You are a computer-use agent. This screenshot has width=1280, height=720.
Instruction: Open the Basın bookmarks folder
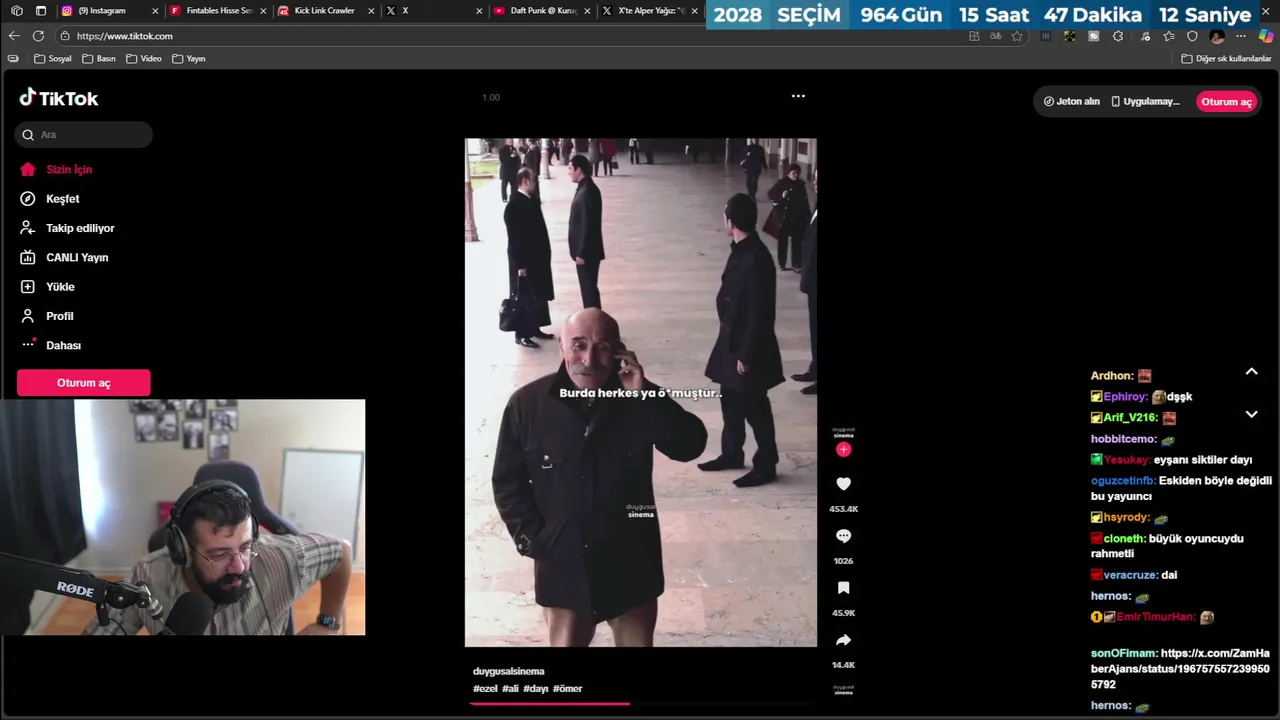coord(99,59)
